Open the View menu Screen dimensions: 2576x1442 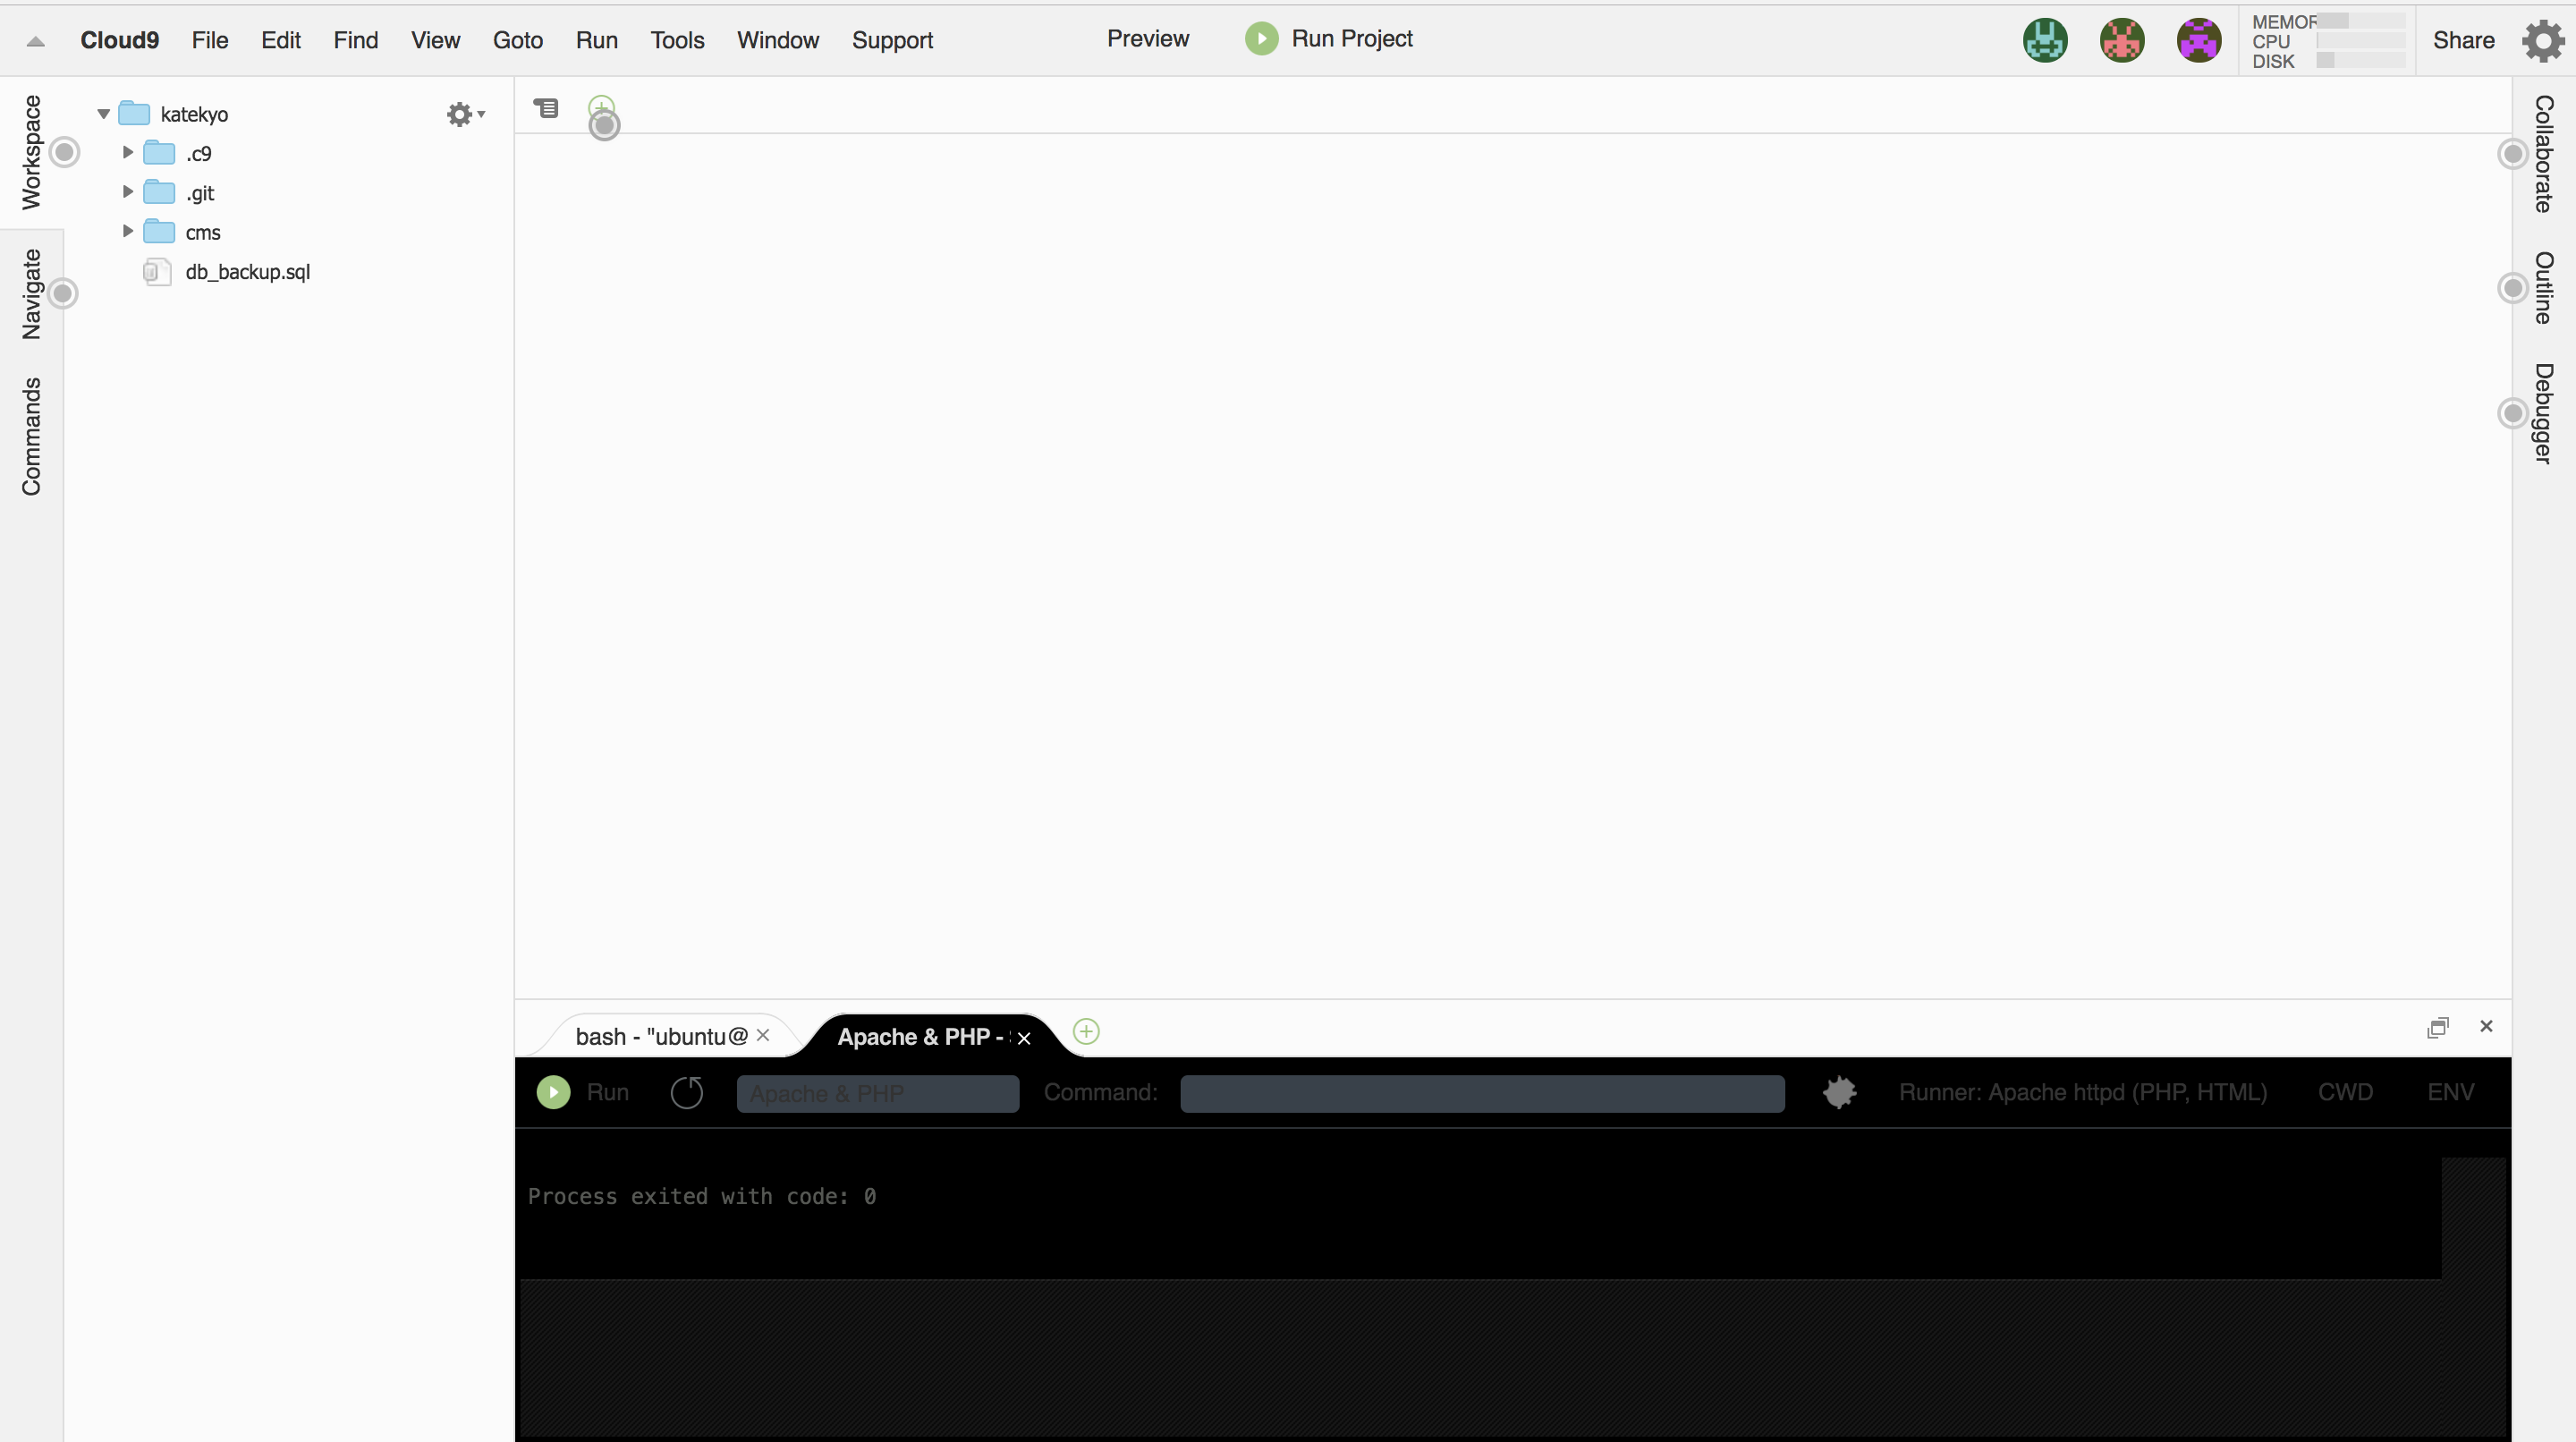[x=435, y=41]
